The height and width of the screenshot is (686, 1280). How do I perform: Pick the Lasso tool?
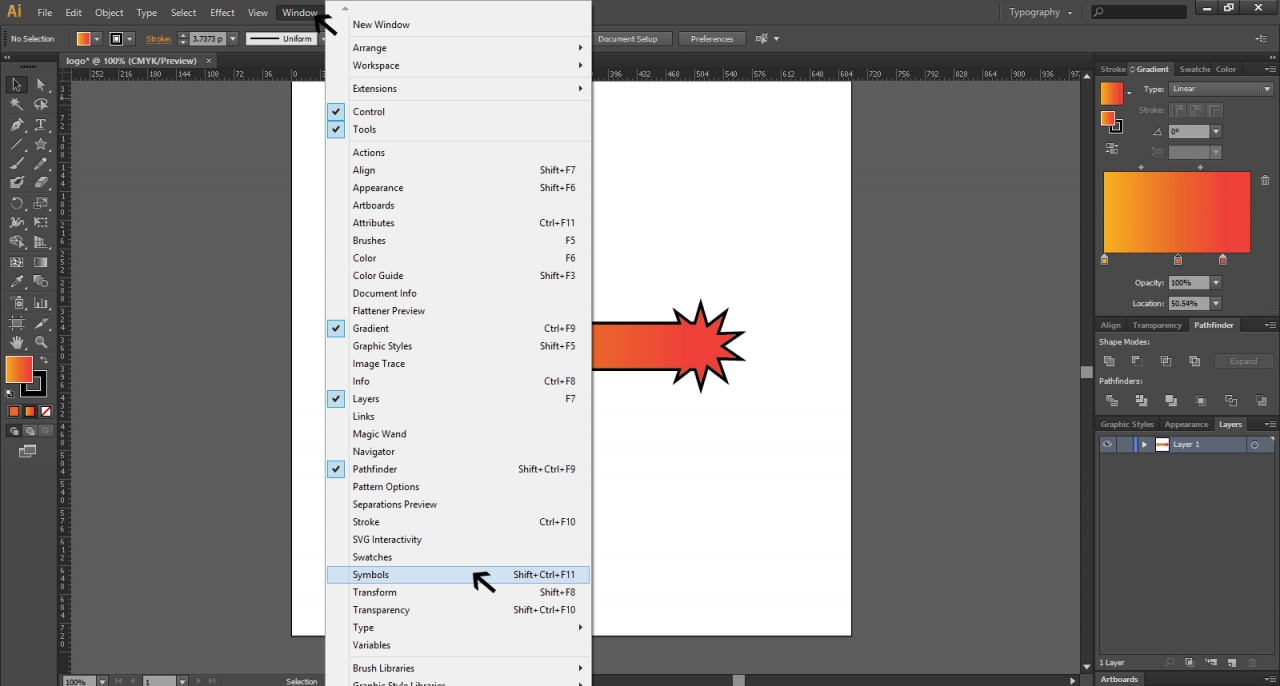click(x=41, y=105)
